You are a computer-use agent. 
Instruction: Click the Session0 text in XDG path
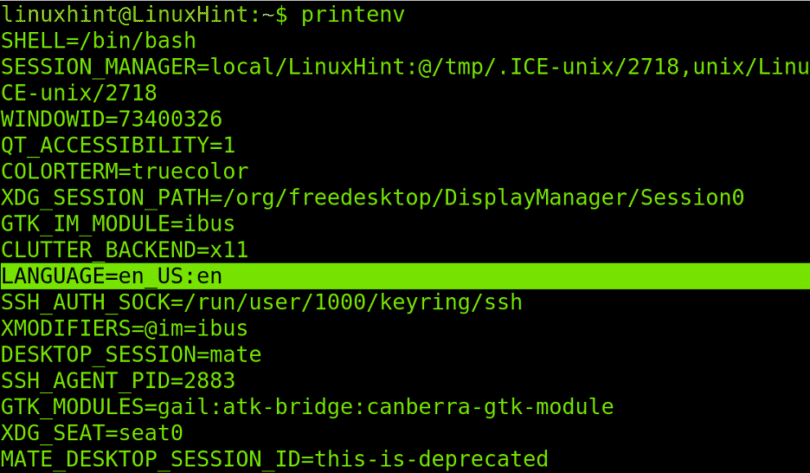pyautogui.click(x=692, y=198)
